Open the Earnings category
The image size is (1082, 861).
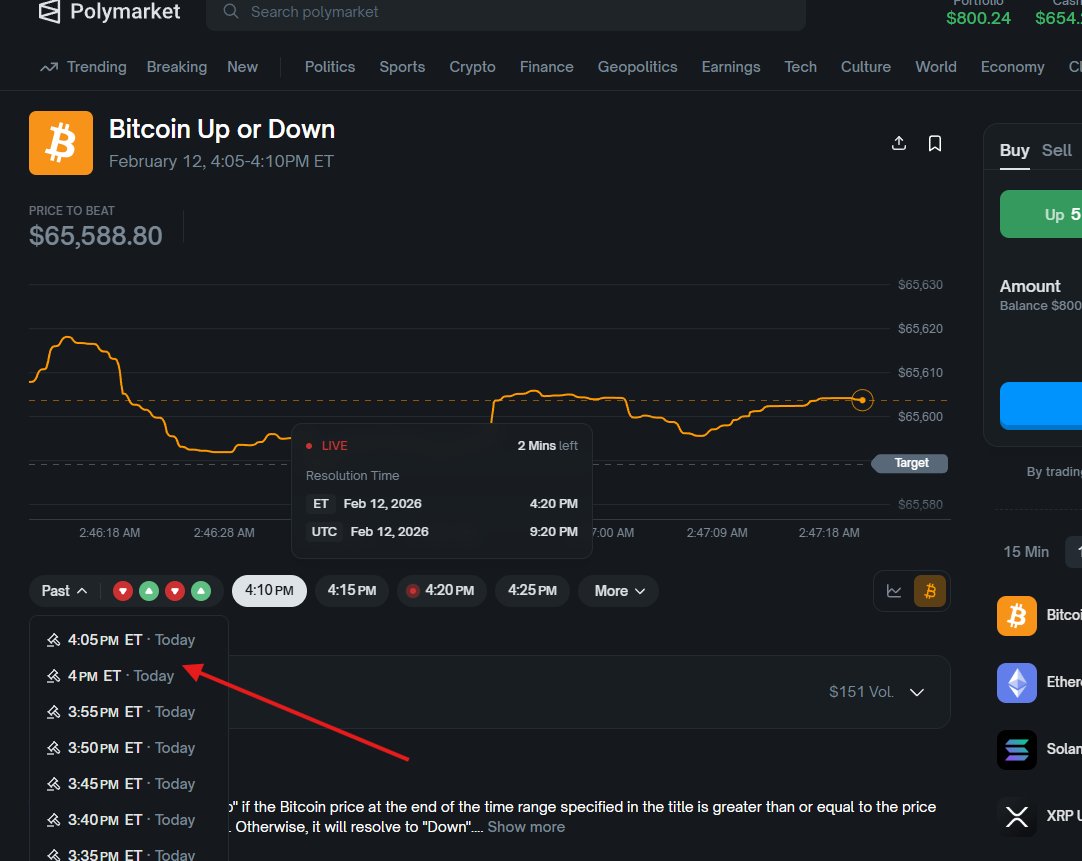(x=731, y=67)
